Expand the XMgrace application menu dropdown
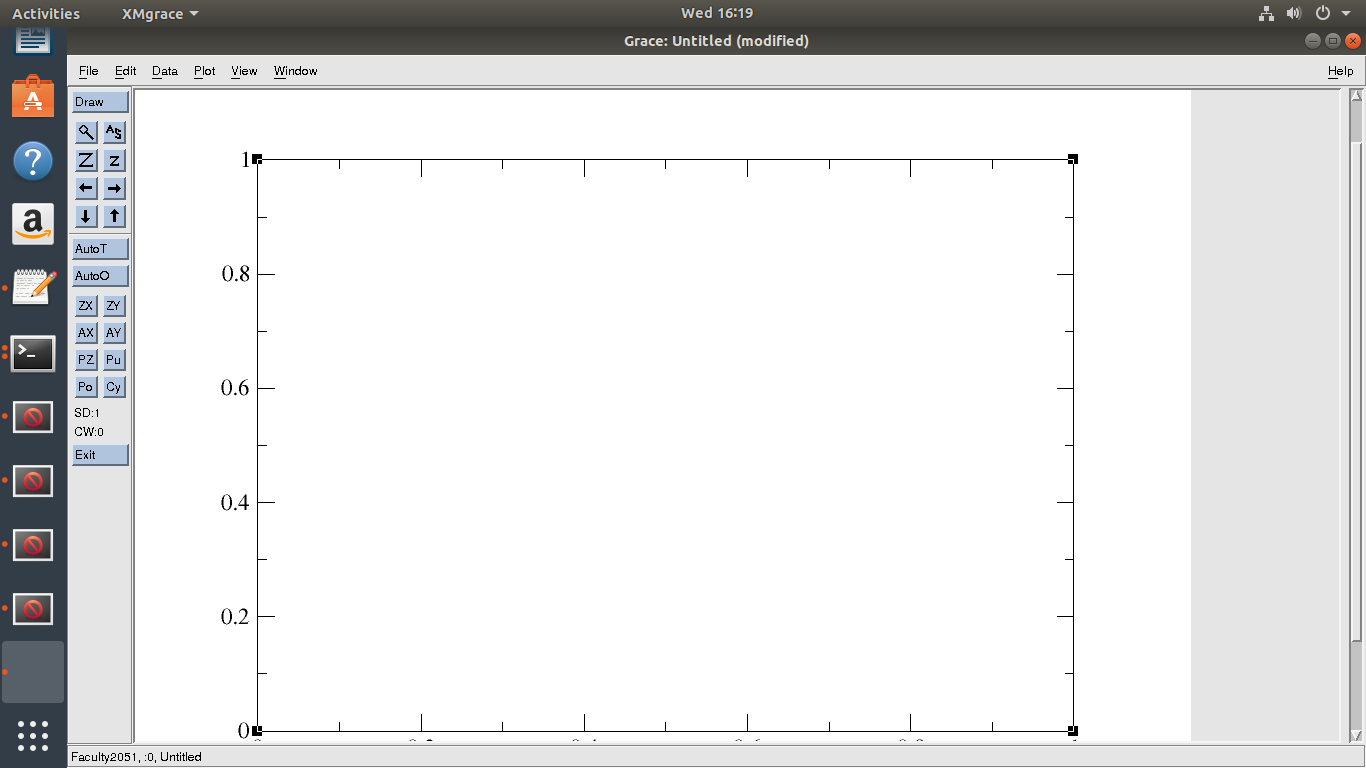1366x768 pixels. pyautogui.click(x=160, y=13)
